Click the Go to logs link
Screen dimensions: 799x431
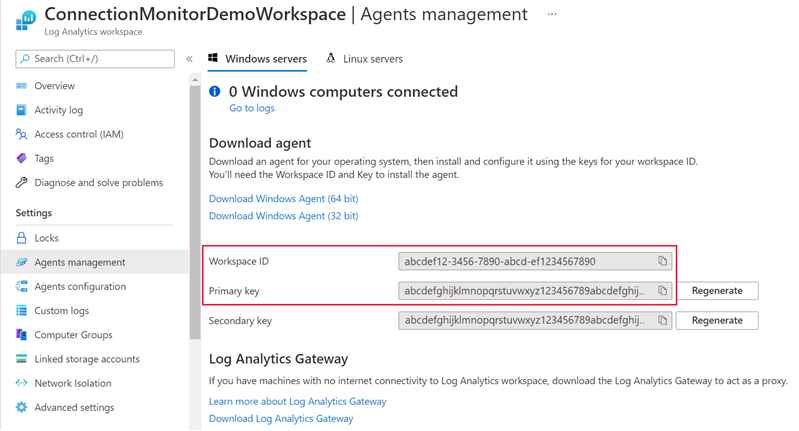pos(251,108)
